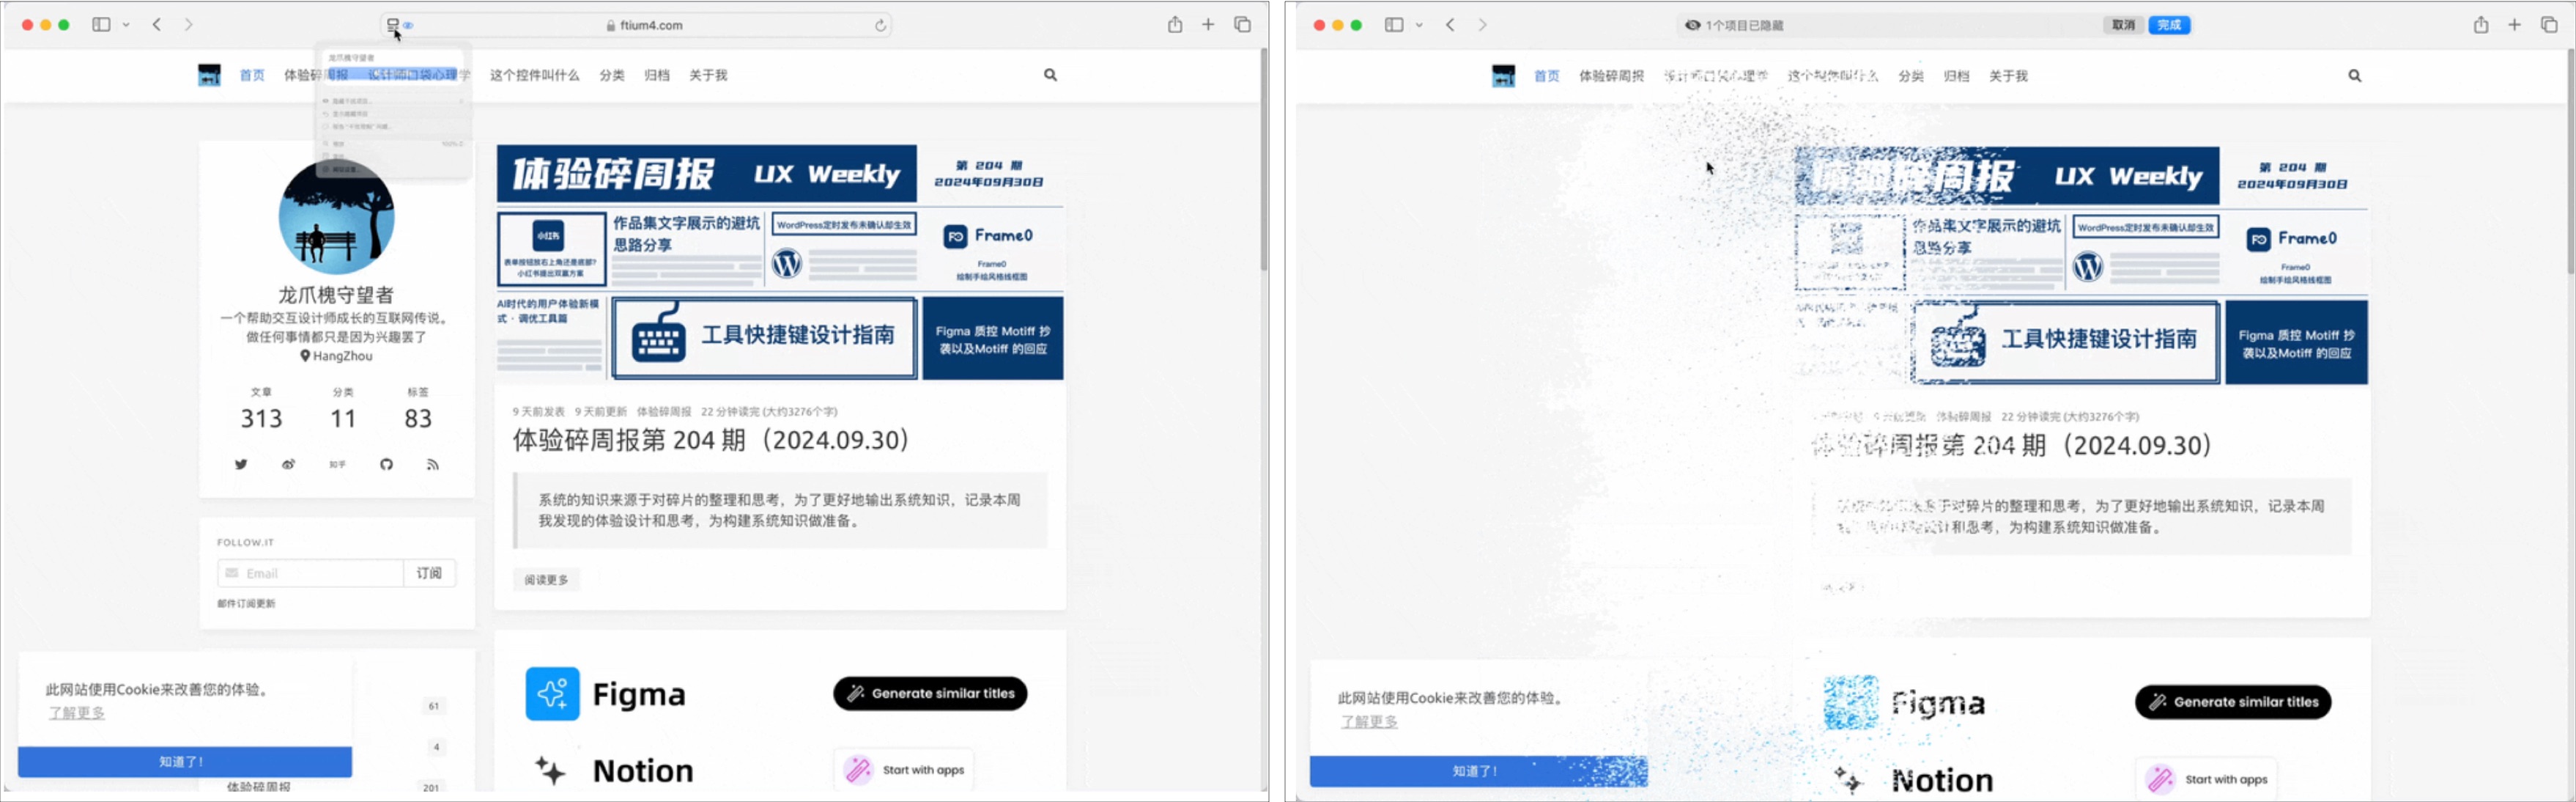The image size is (2576, 802).
Task: Open site search in left window
Action: click(1050, 75)
